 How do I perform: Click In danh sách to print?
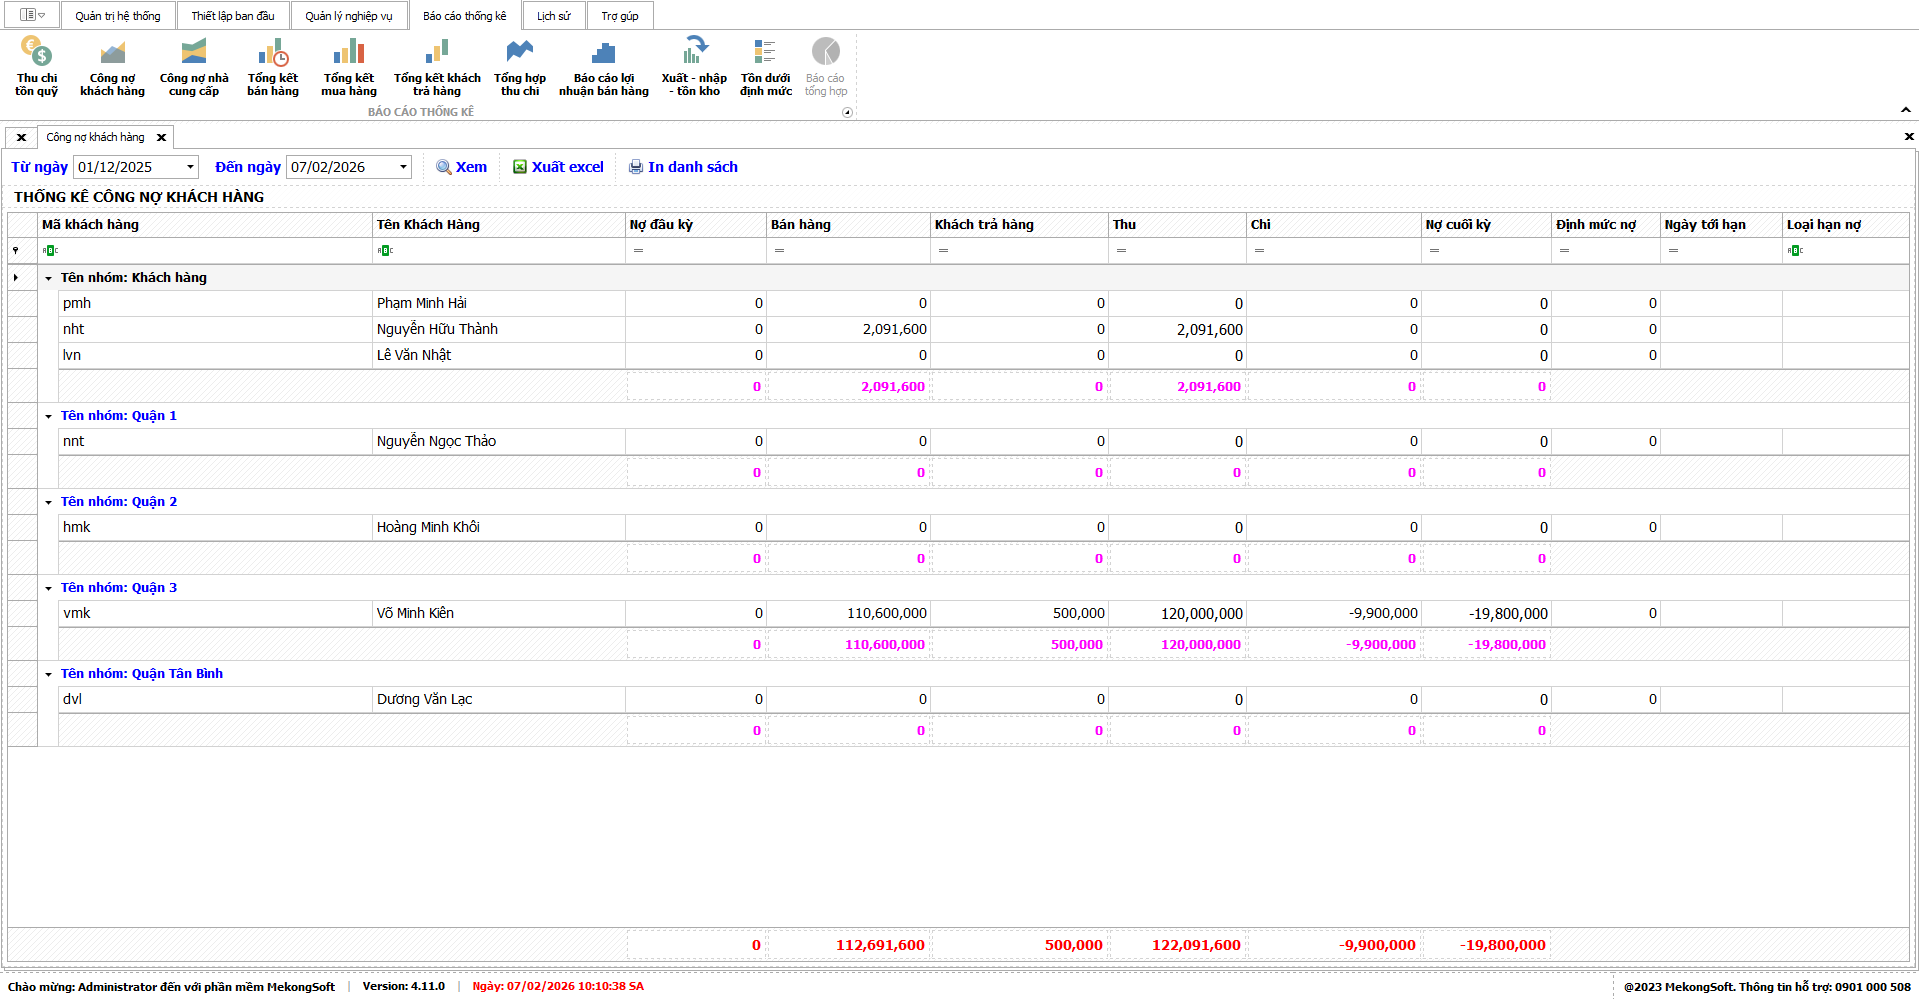pyautogui.click(x=683, y=167)
